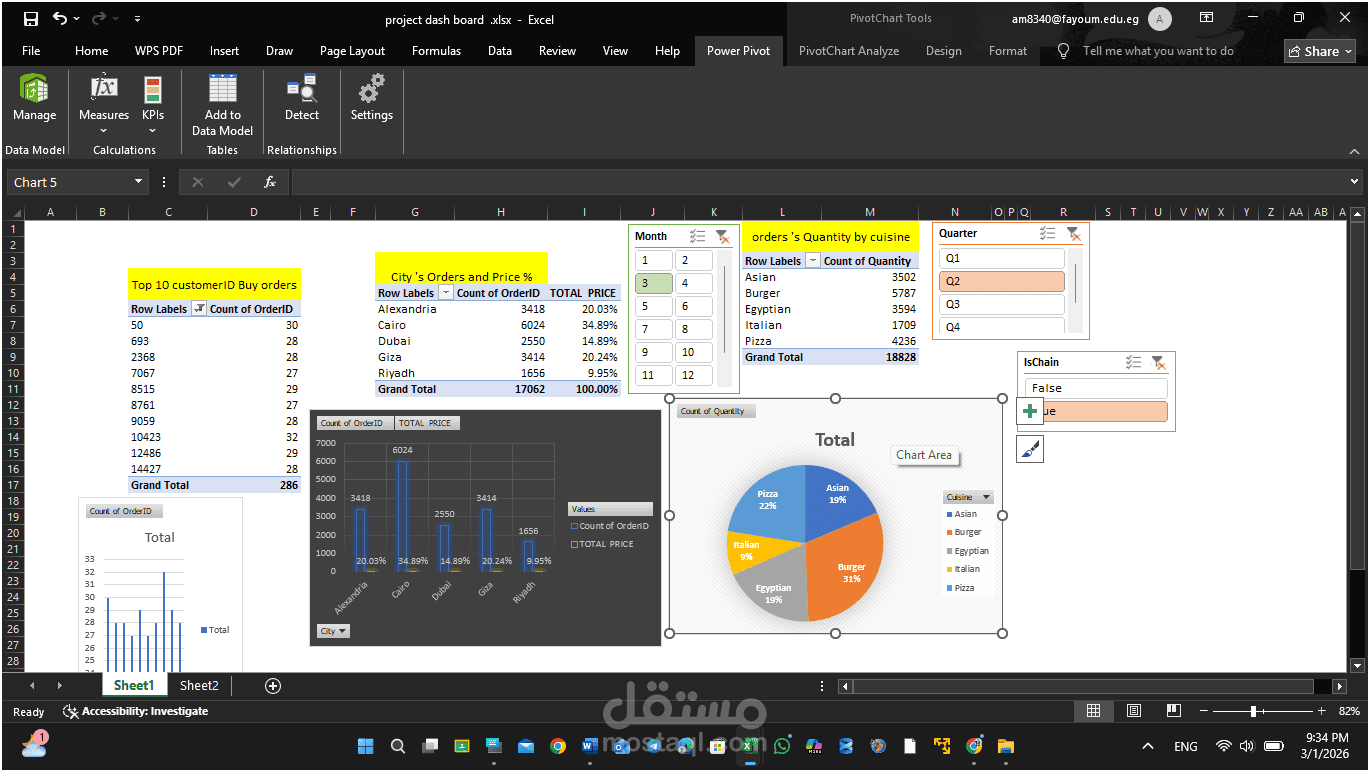Save the workbook via Quick Access icon
The width and height of the screenshot is (1370, 772).
click(30, 19)
